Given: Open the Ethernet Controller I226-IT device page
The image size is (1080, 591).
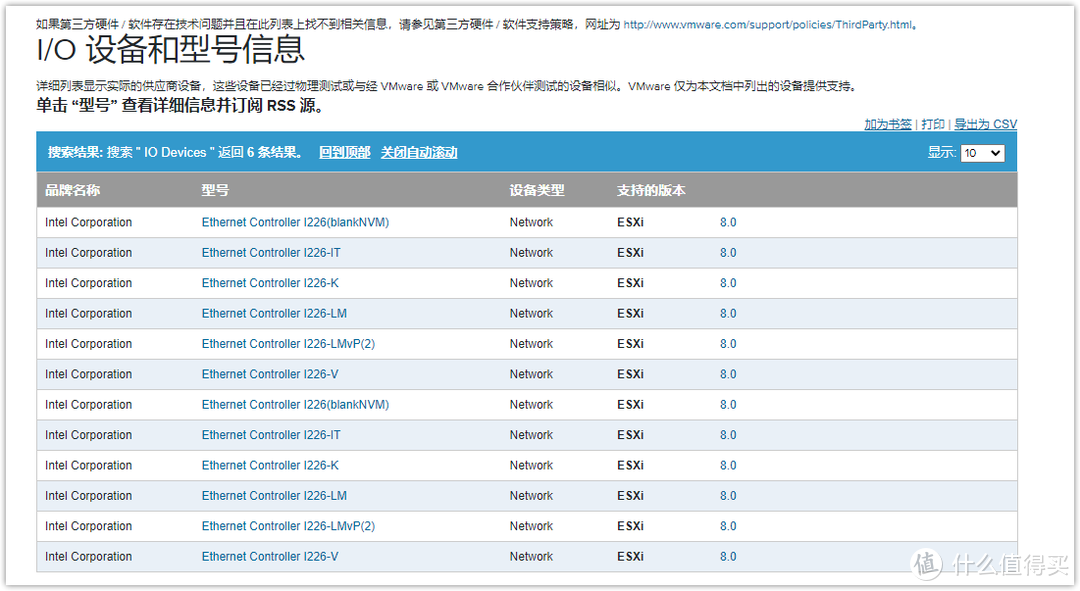Looking at the screenshot, I should tap(273, 252).
